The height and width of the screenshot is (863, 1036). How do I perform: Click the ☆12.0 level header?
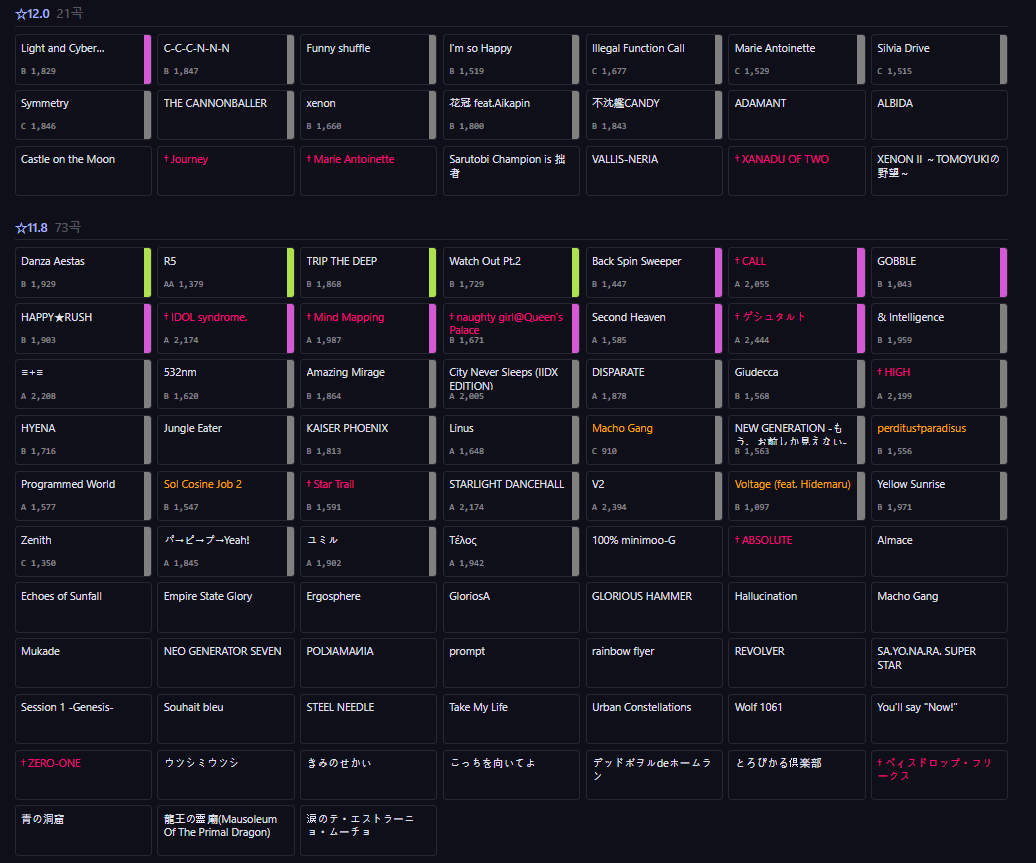click(32, 14)
